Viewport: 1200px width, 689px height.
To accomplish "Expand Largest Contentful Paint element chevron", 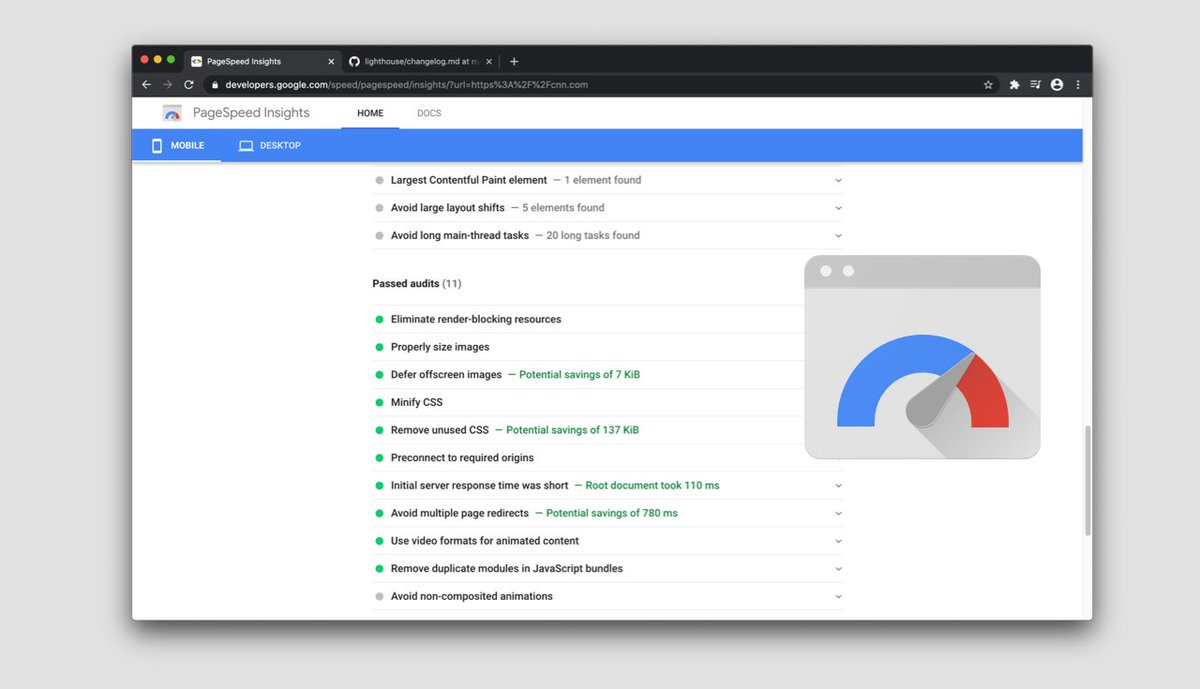I will coord(838,180).
